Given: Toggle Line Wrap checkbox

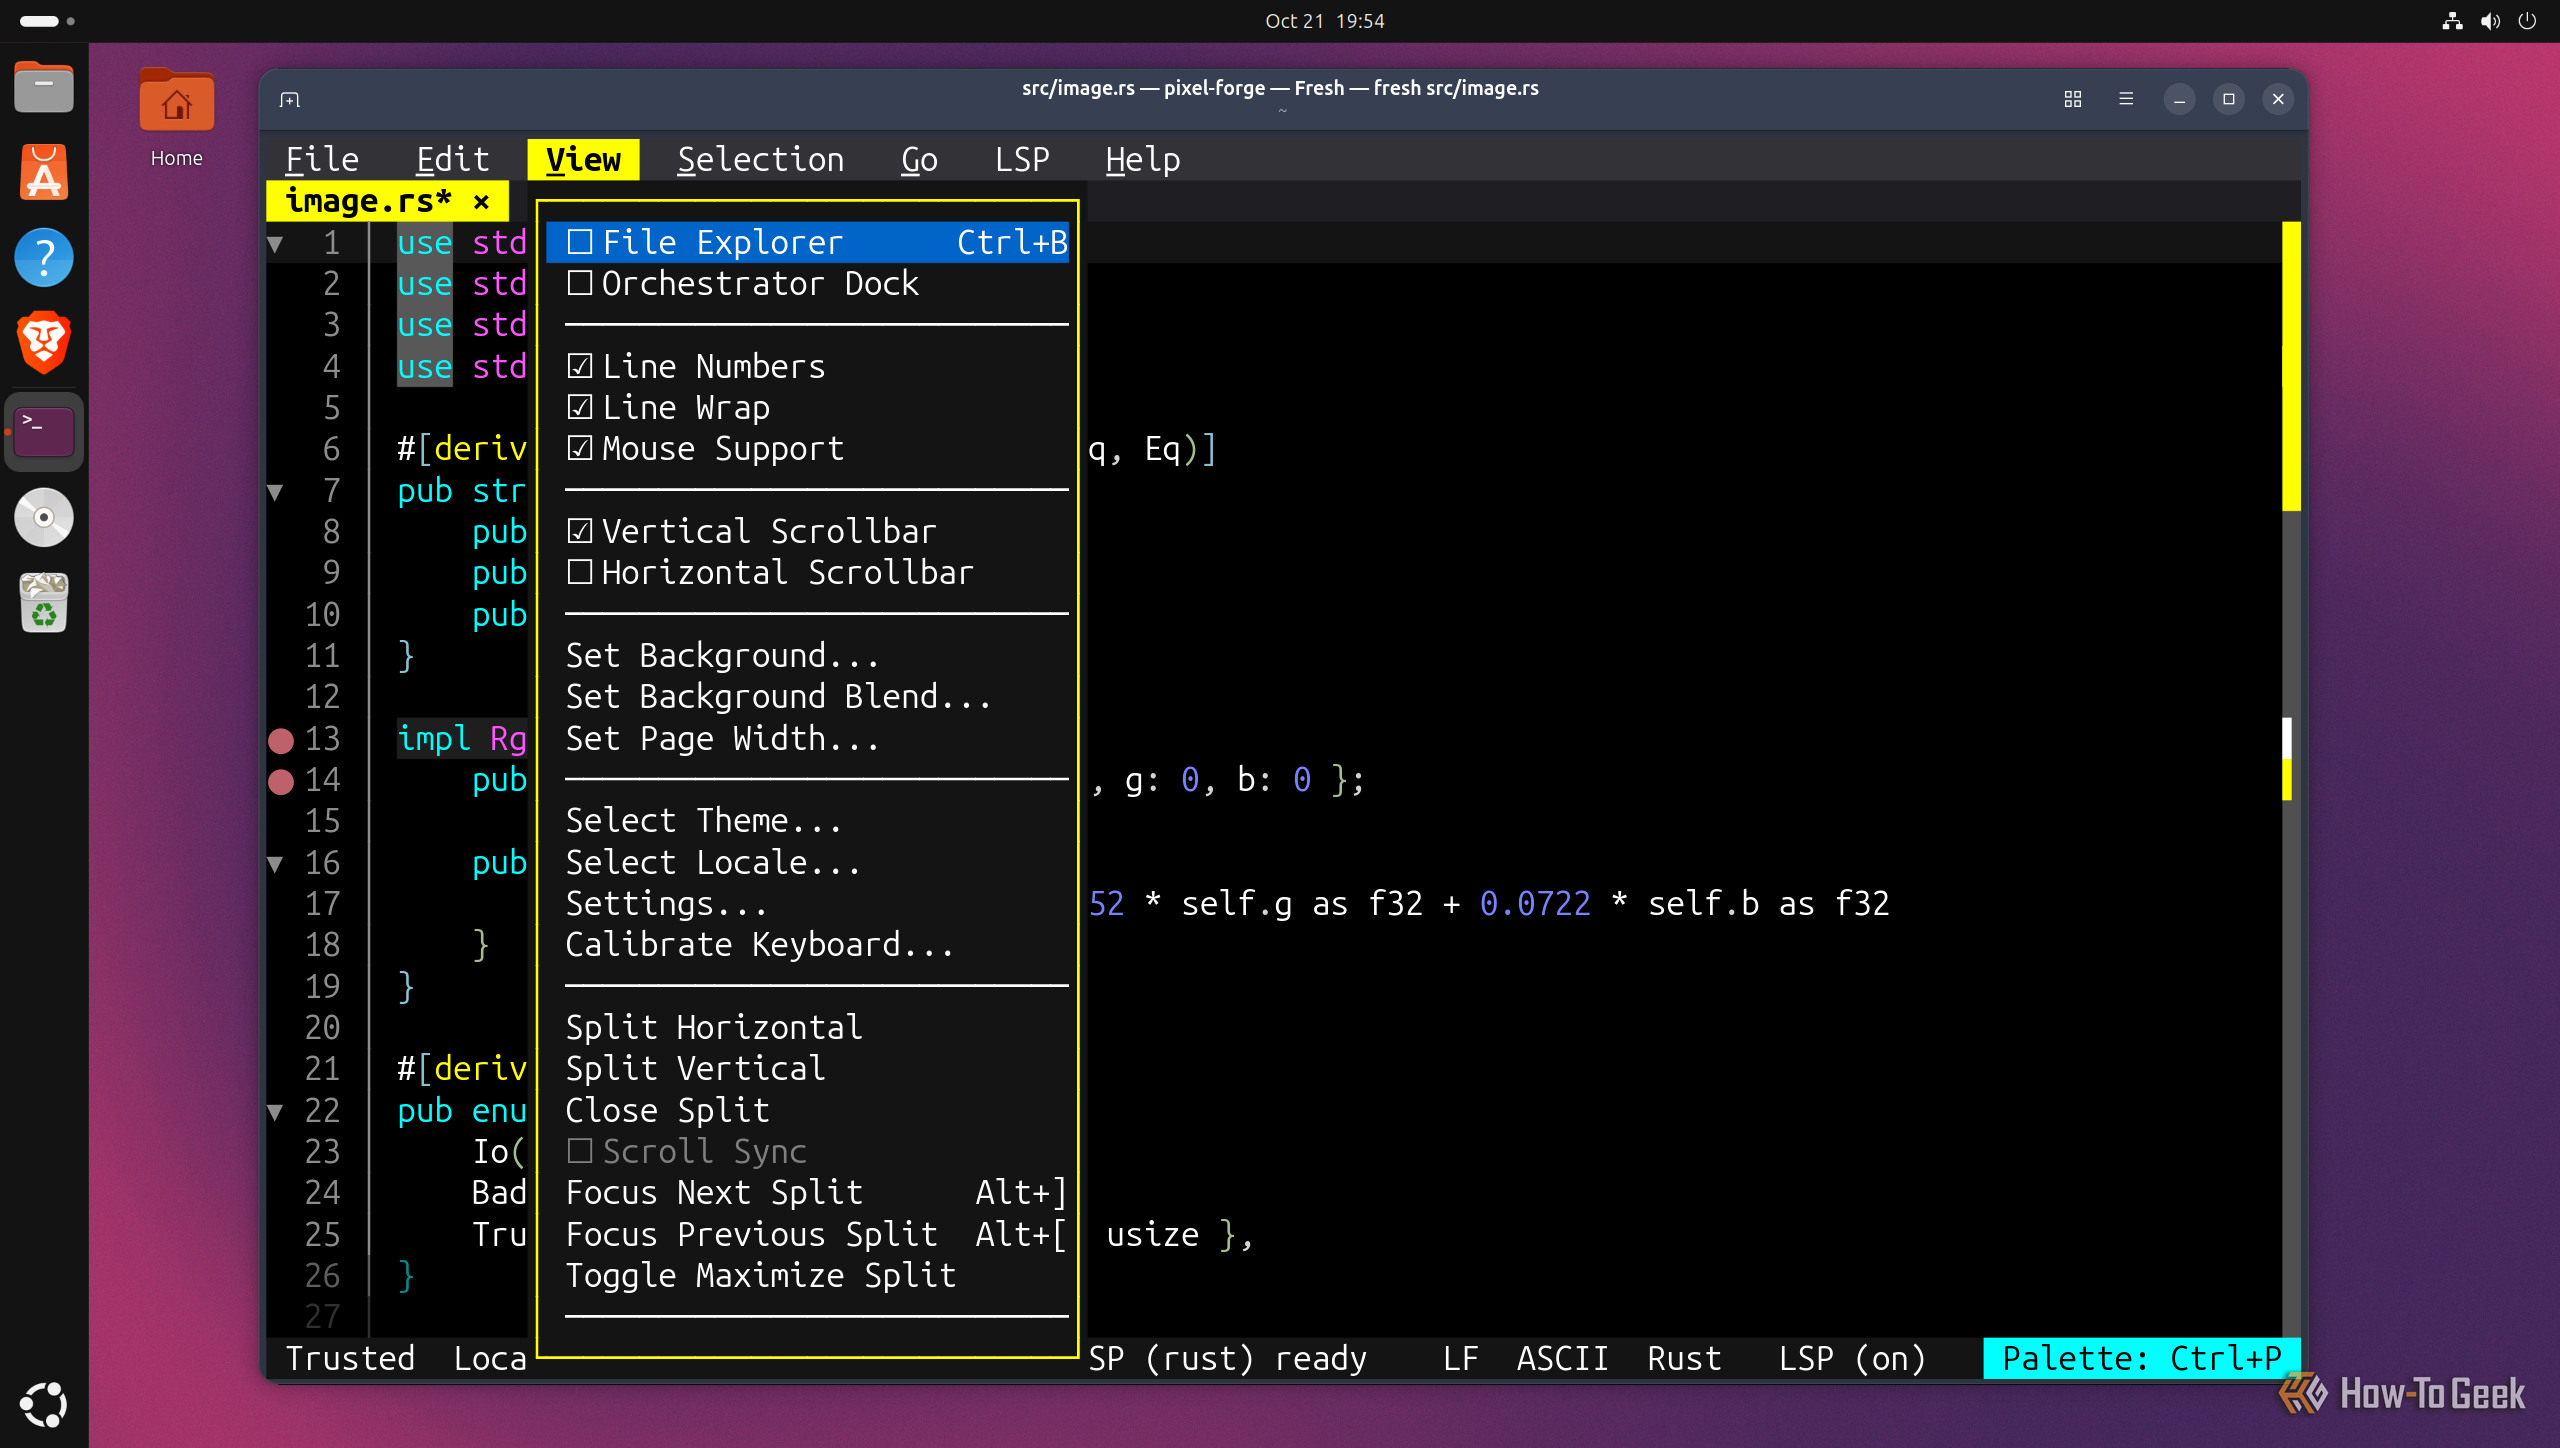Looking at the screenshot, I should point(580,407).
